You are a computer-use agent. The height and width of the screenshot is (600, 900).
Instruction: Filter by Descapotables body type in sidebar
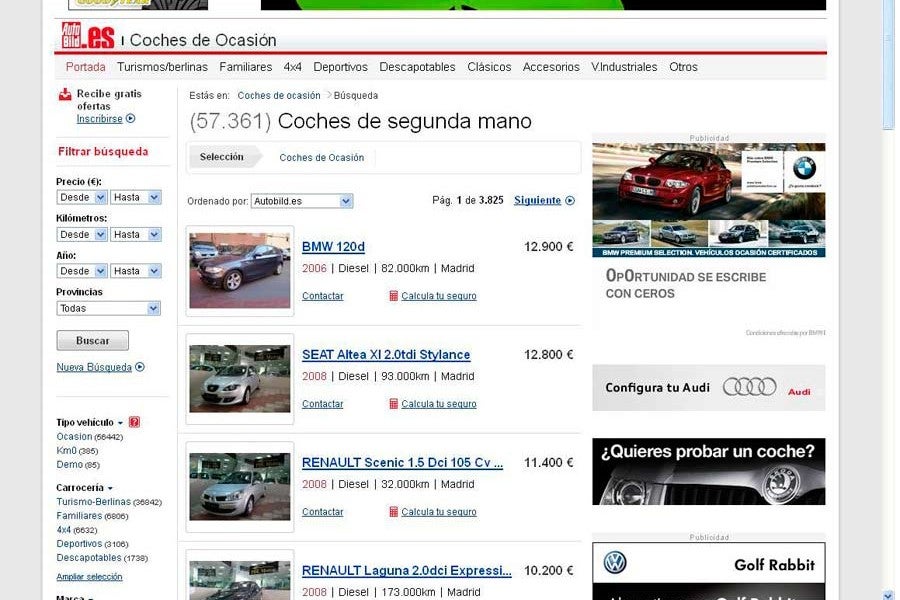coord(89,558)
